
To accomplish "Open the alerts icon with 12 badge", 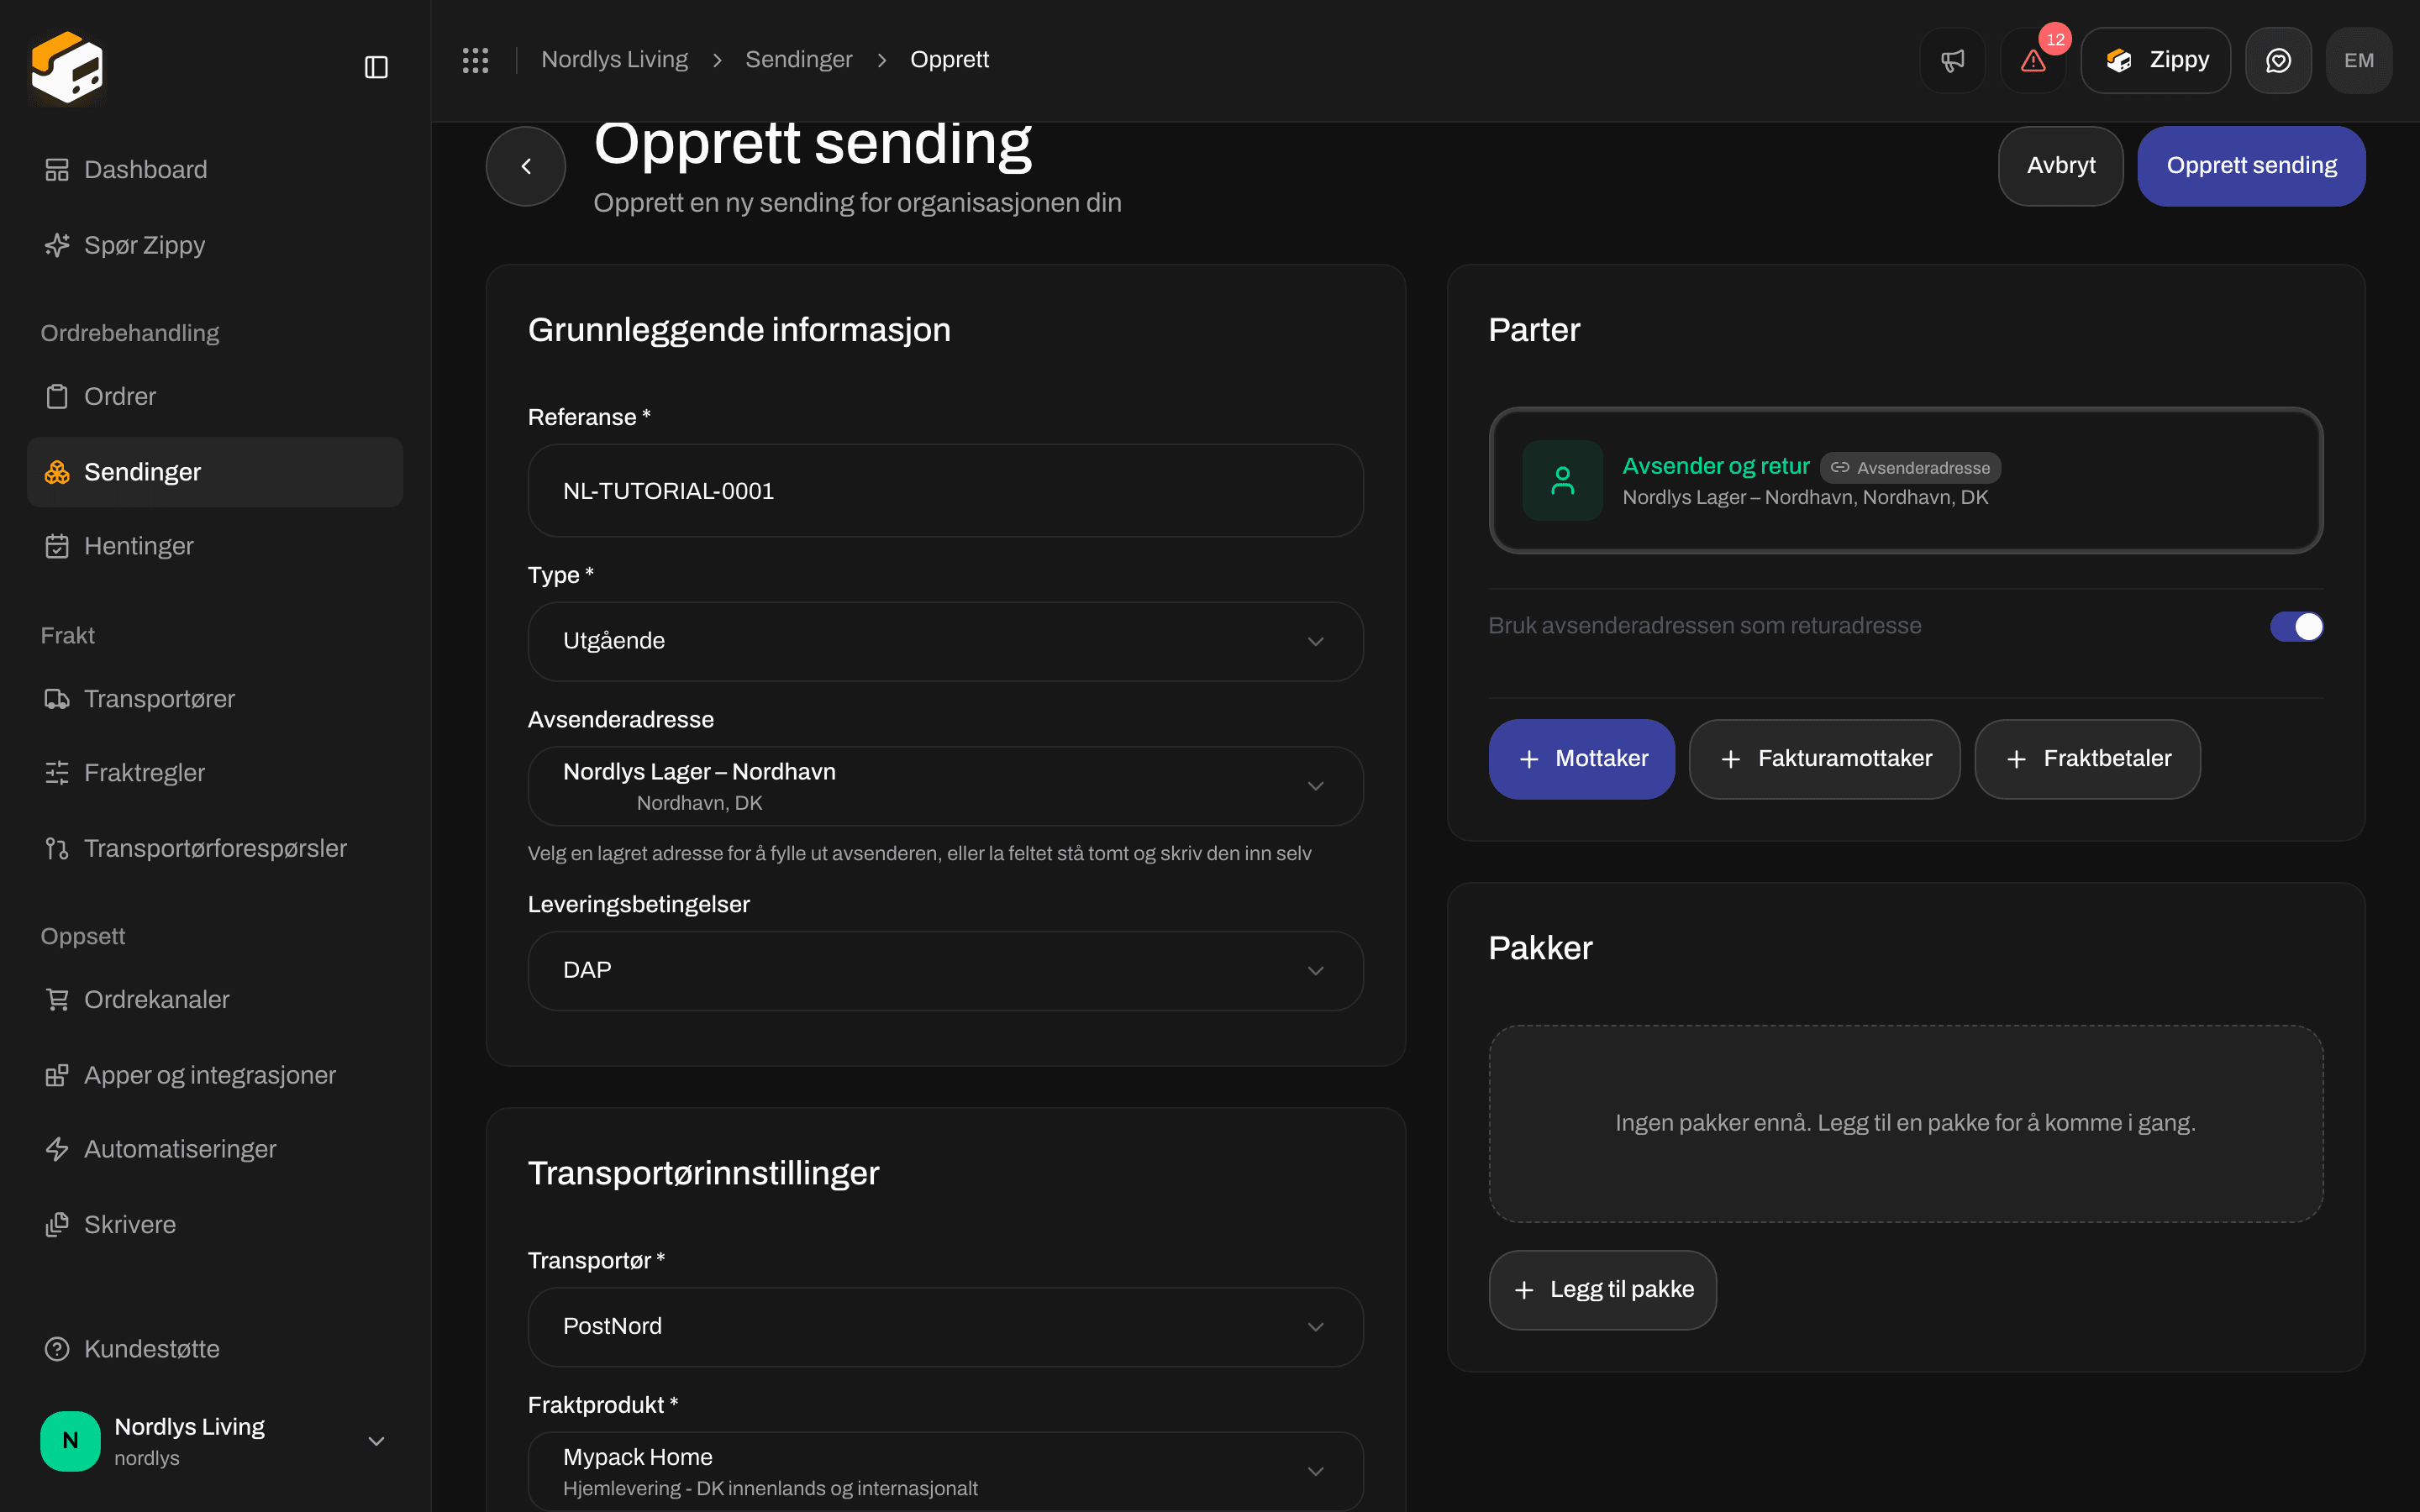I will pos(2033,61).
